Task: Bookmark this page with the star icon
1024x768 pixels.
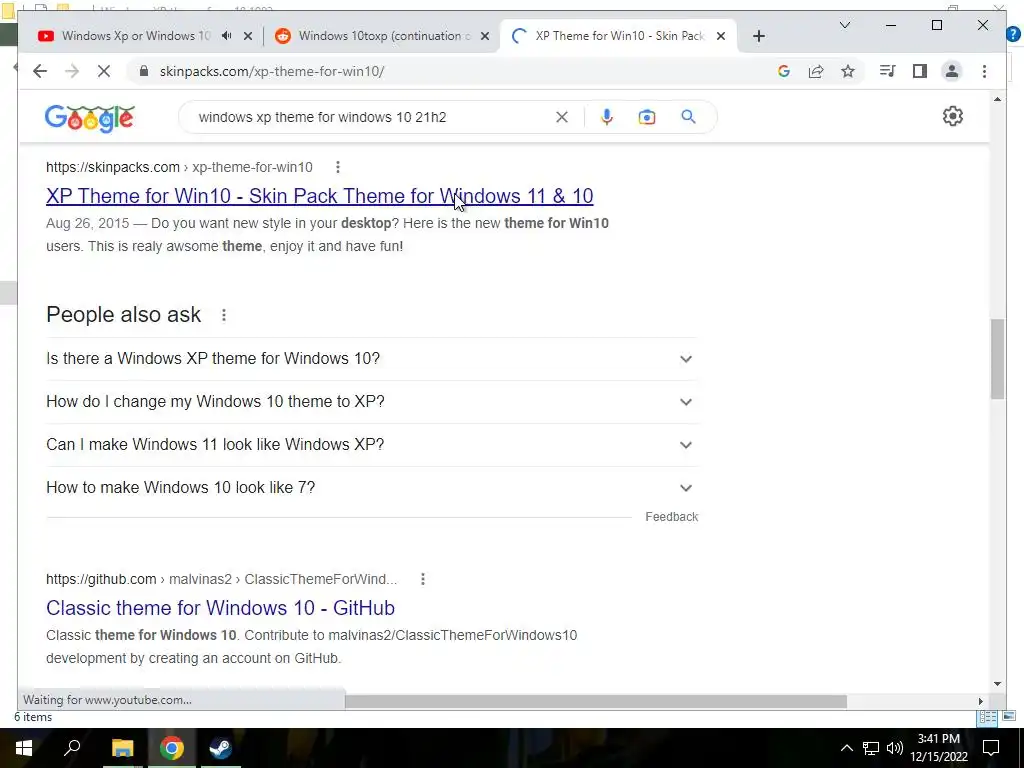Action: point(848,71)
